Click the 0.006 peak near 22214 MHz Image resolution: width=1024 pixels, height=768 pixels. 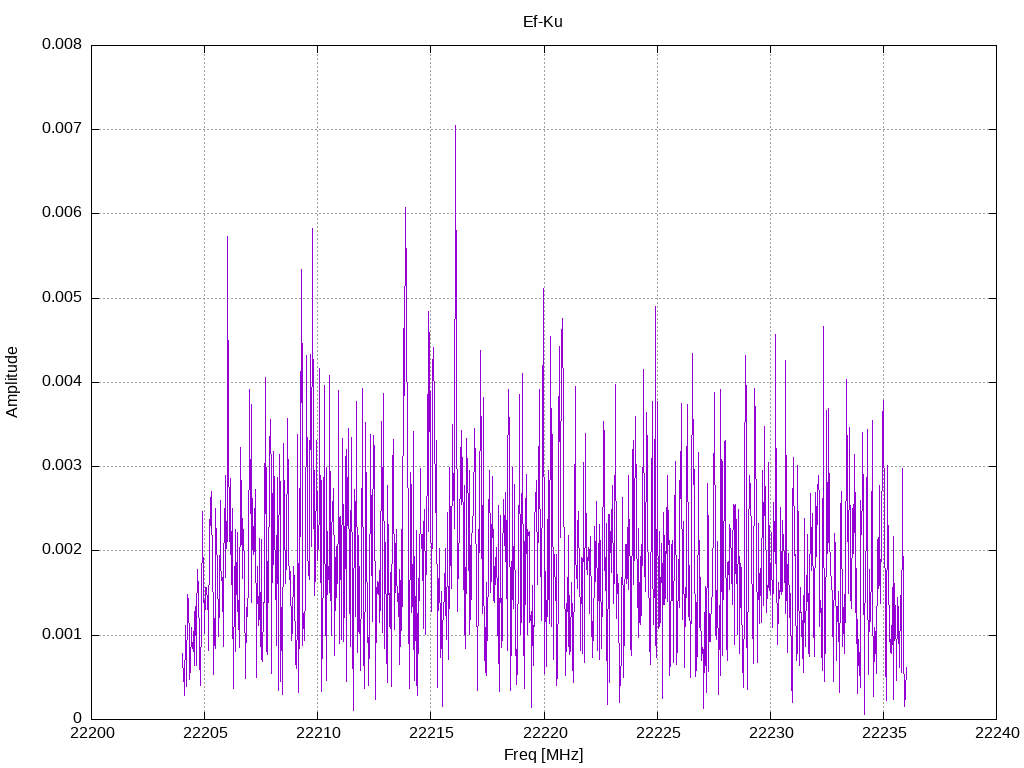pyautogui.click(x=405, y=210)
